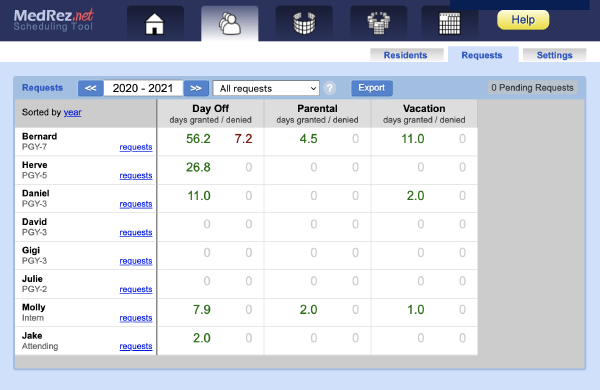600x390 pixels.
Task: Select the Requests tab
Action: 482,55
